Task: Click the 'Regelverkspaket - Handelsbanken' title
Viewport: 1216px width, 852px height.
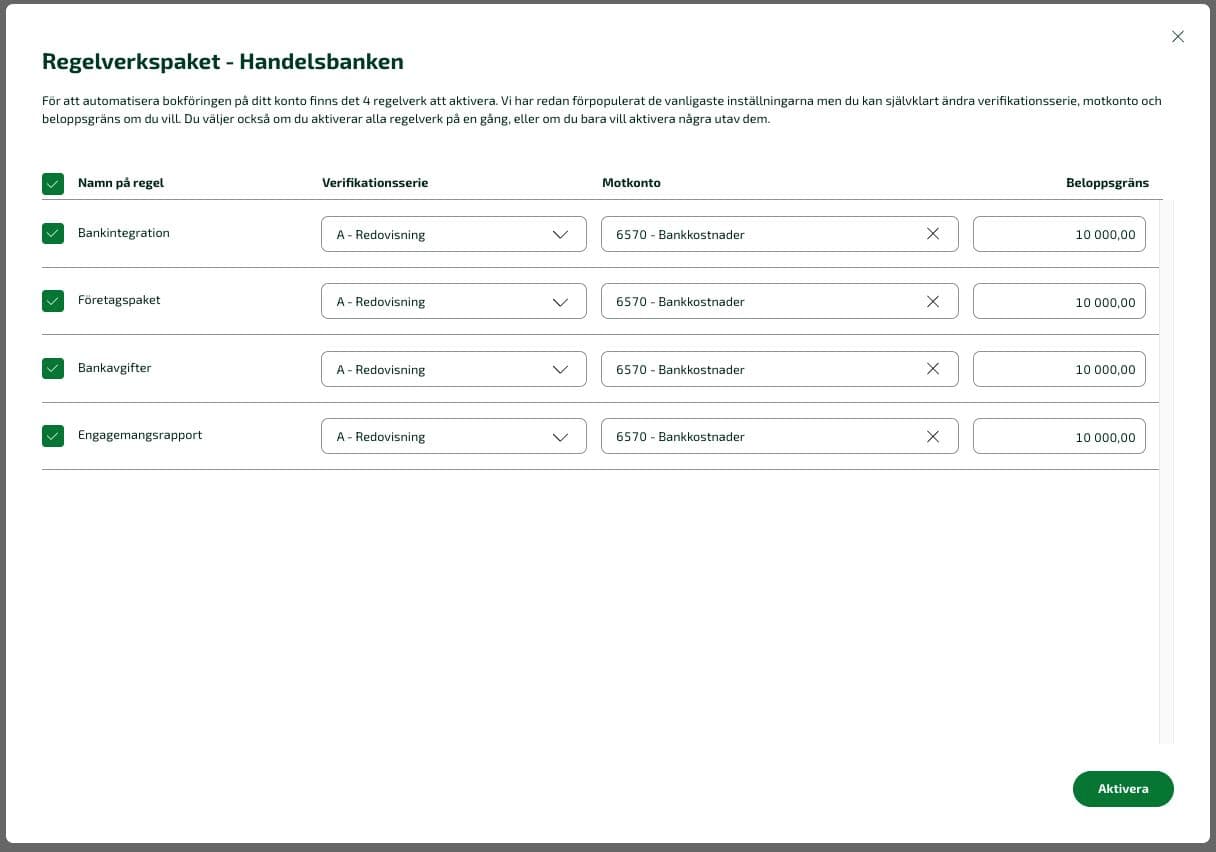Action: point(223,62)
